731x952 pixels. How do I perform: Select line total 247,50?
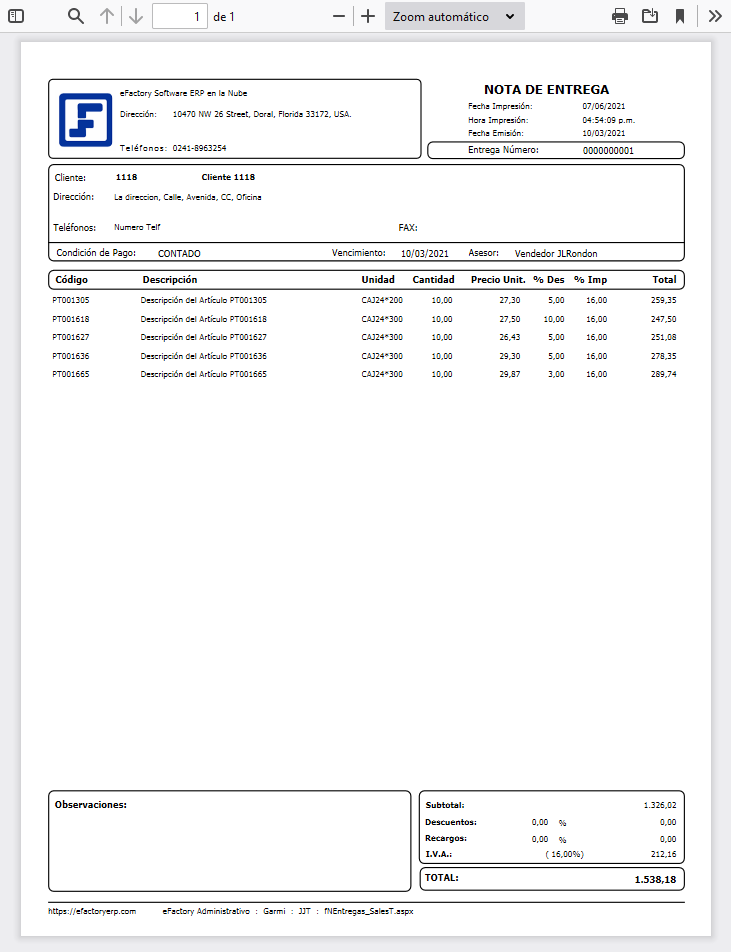(x=664, y=319)
